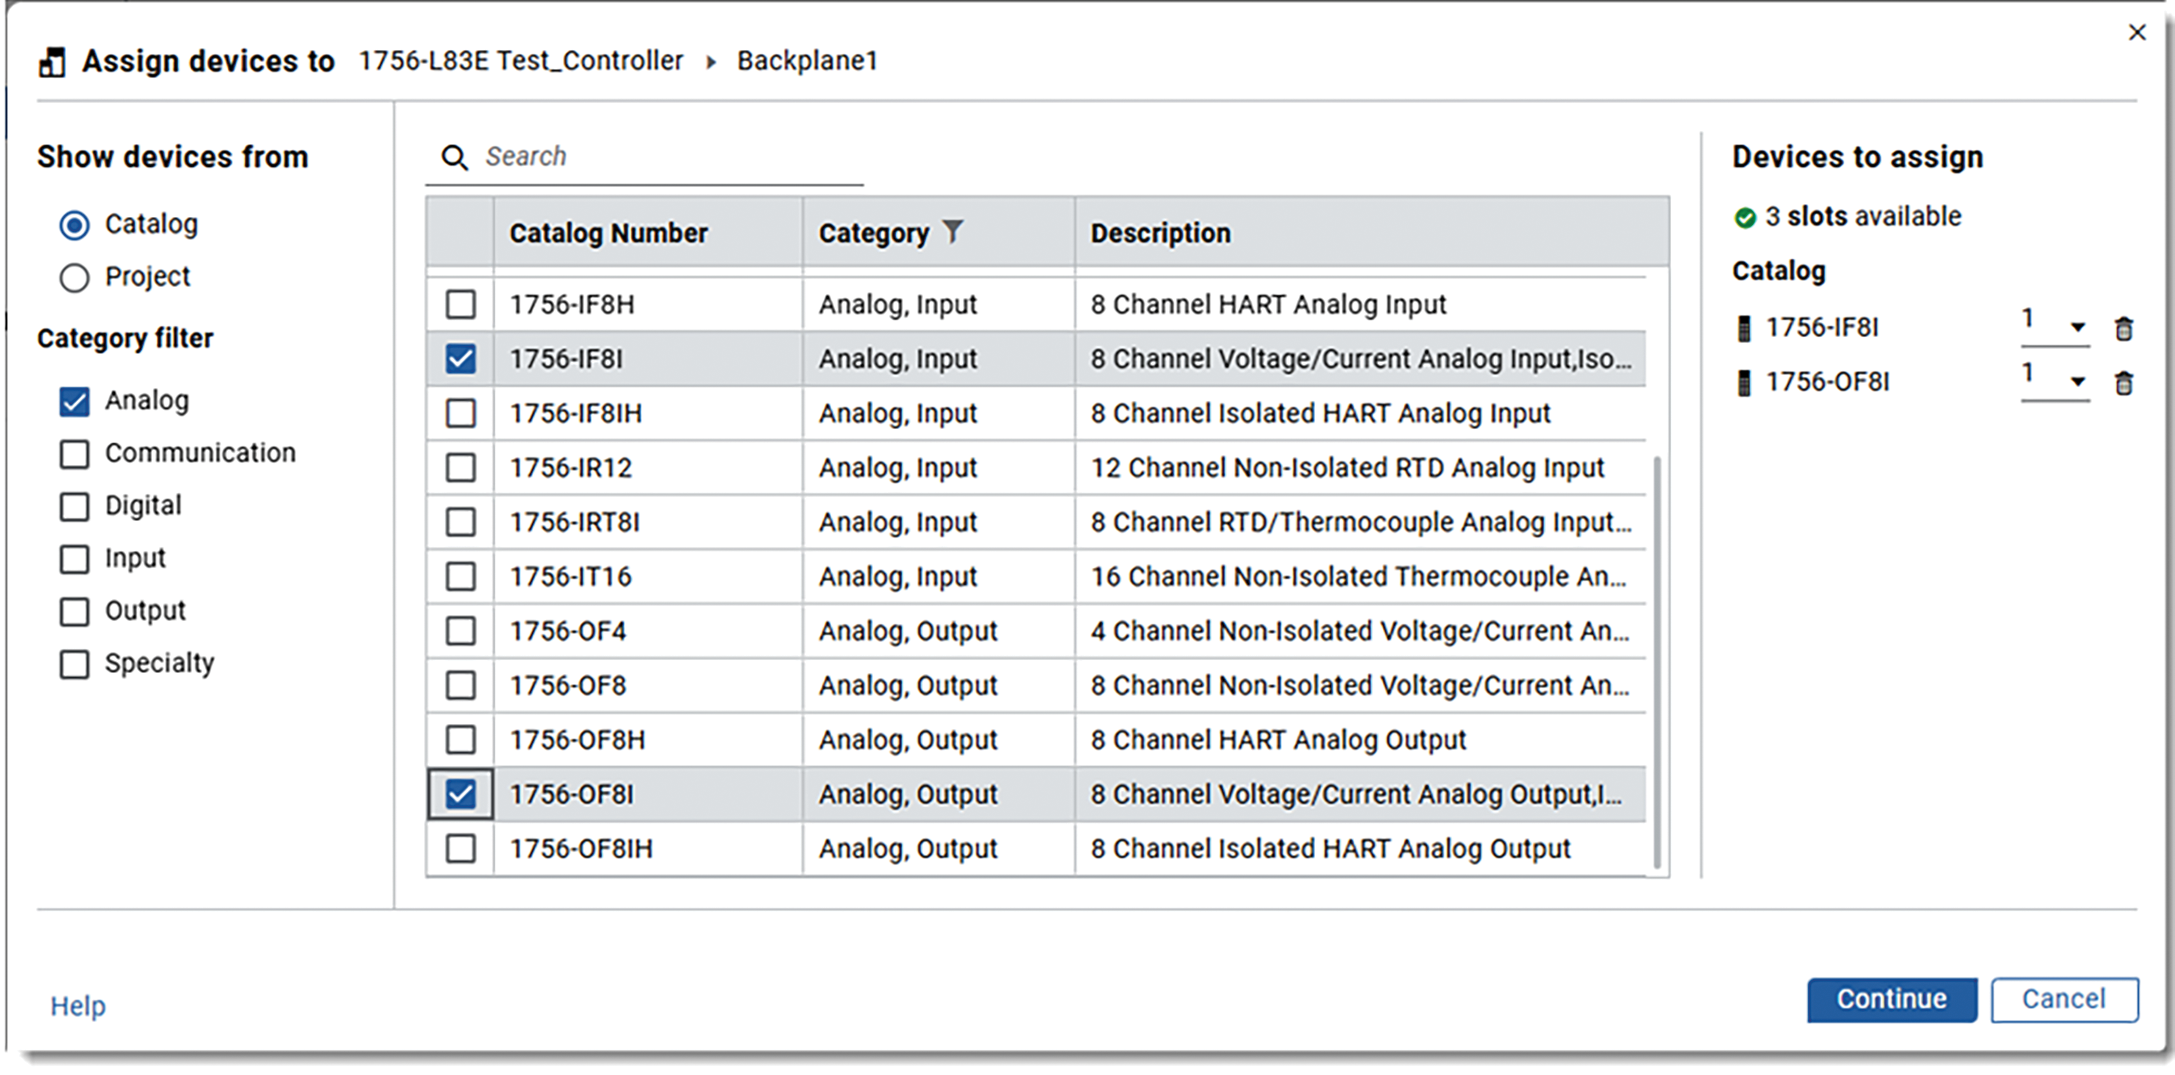Delete 1756-IF8I from devices to assign
Image resolution: width=2175 pixels, height=1075 pixels.
pyautogui.click(x=2124, y=328)
